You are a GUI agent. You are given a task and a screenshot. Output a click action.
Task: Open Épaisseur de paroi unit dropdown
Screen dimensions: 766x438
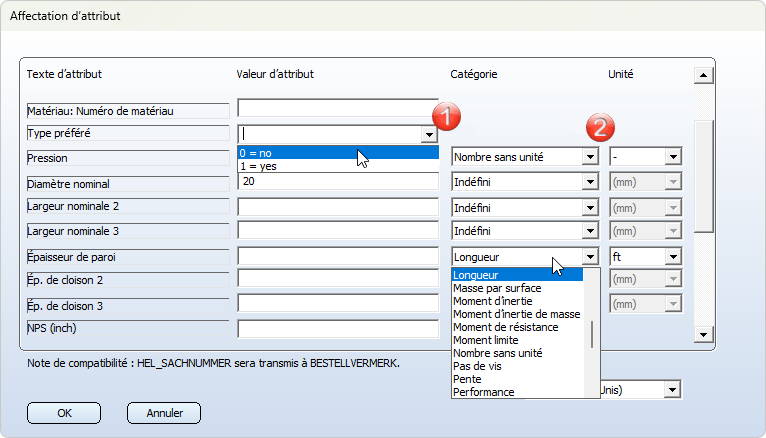[x=673, y=257]
